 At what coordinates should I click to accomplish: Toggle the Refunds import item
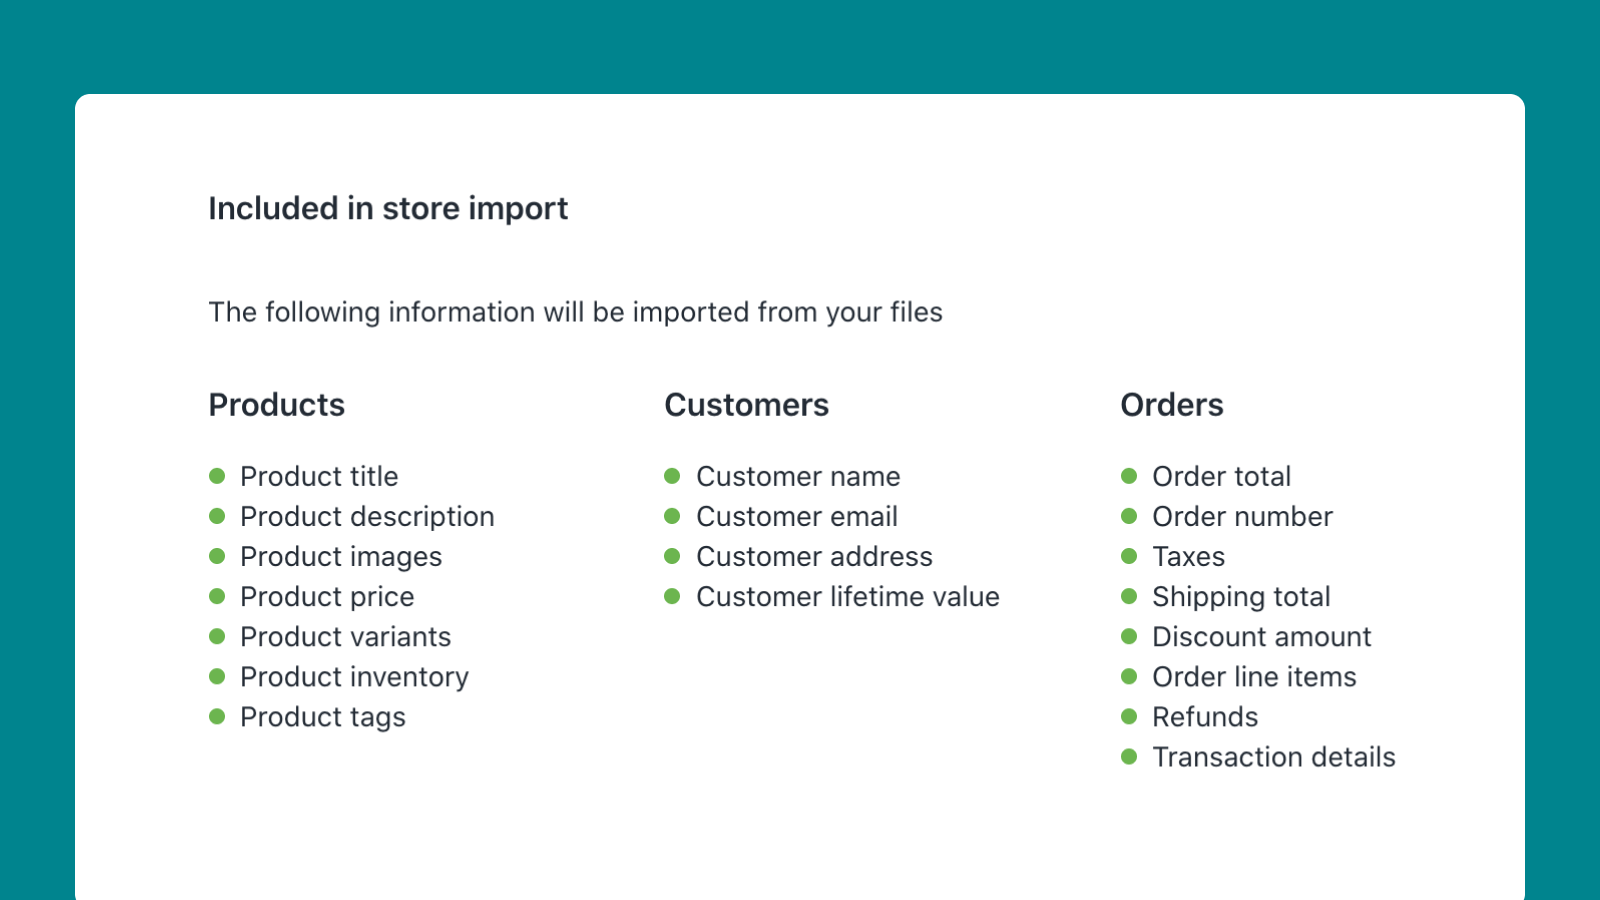pyautogui.click(x=1205, y=717)
